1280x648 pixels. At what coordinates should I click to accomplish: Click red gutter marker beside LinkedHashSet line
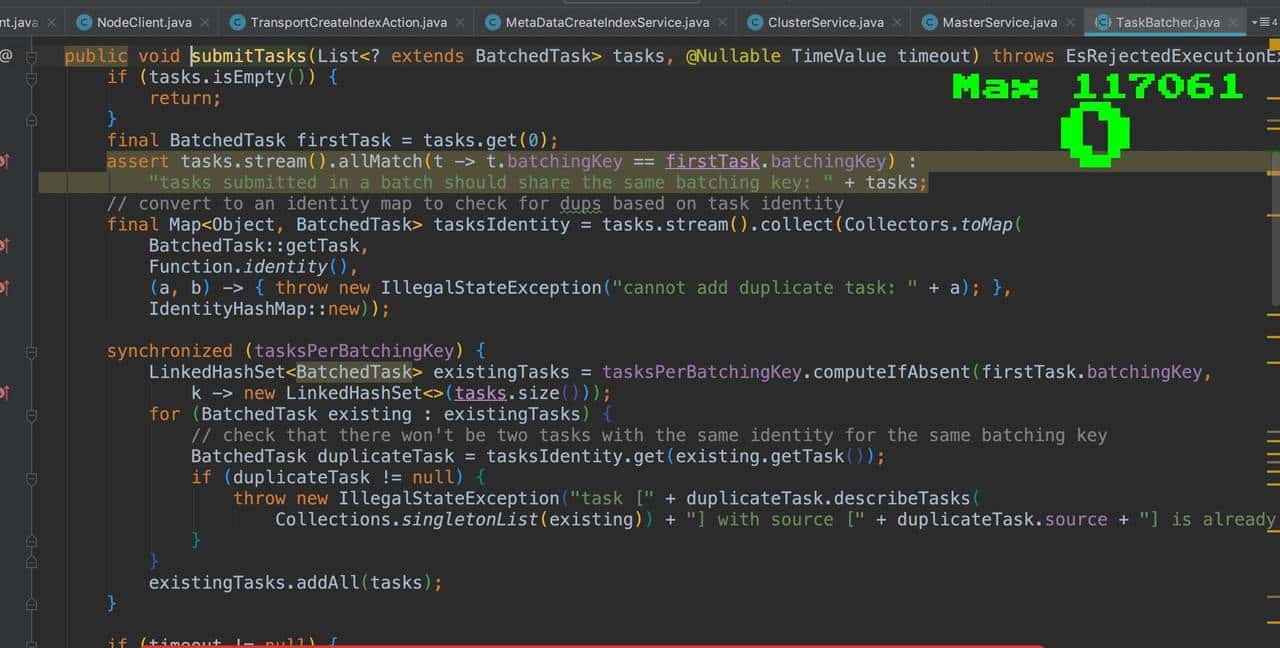pos(5,393)
